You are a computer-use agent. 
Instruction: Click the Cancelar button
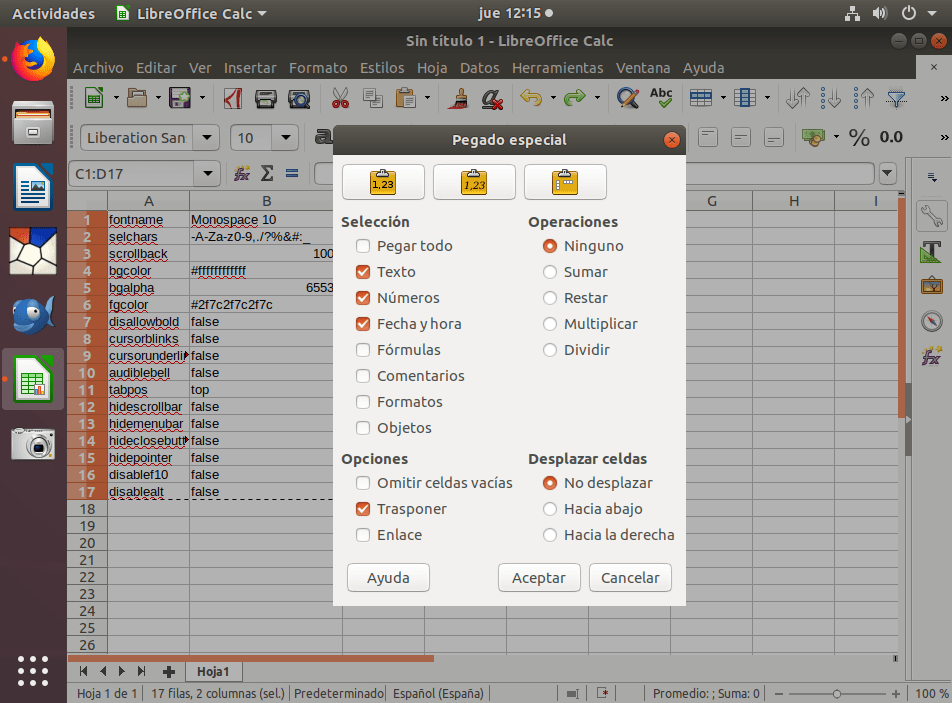(x=630, y=578)
